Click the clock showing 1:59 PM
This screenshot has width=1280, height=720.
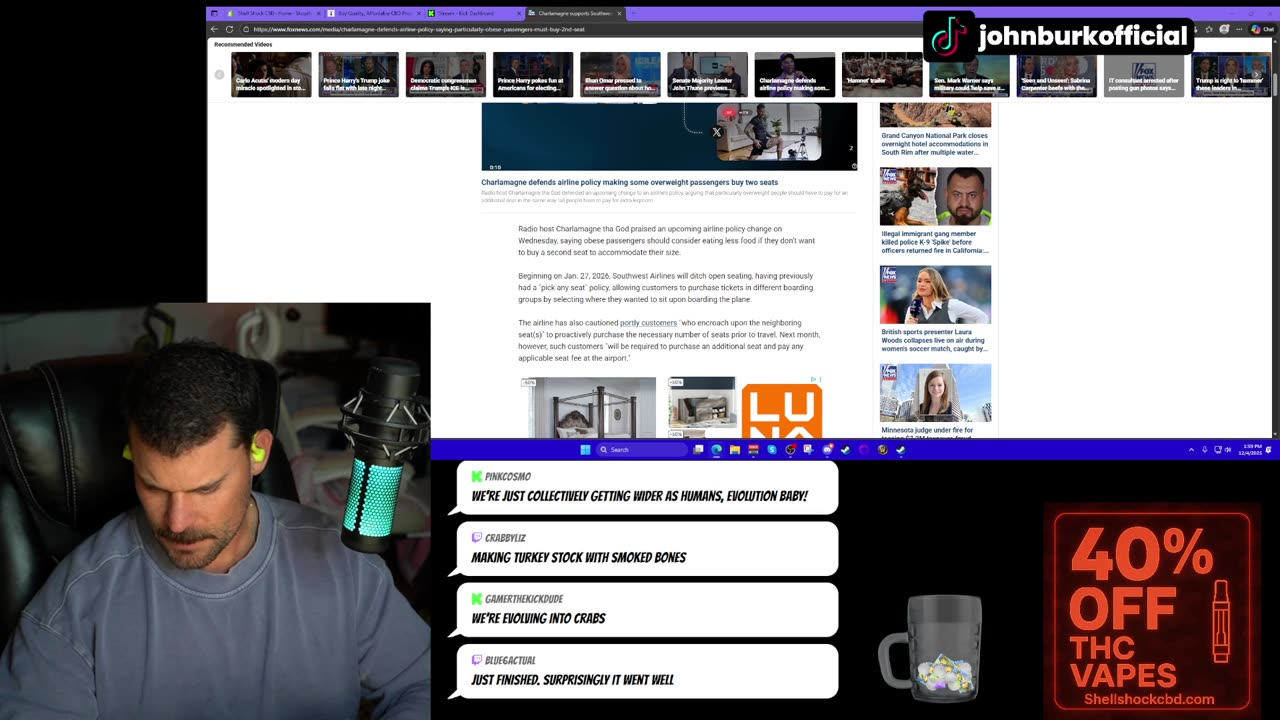pyautogui.click(x=1252, y=450)
